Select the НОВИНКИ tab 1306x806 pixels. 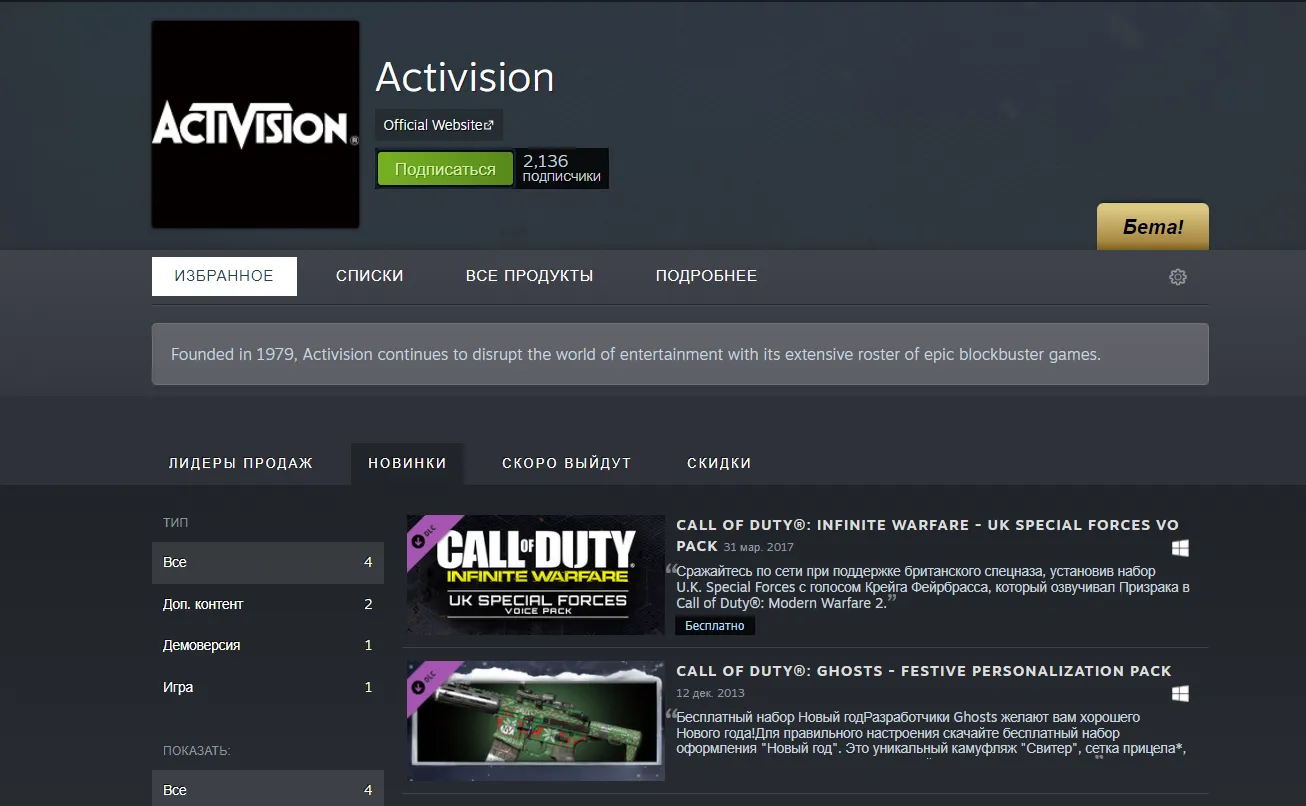click(x=407, y=463)
